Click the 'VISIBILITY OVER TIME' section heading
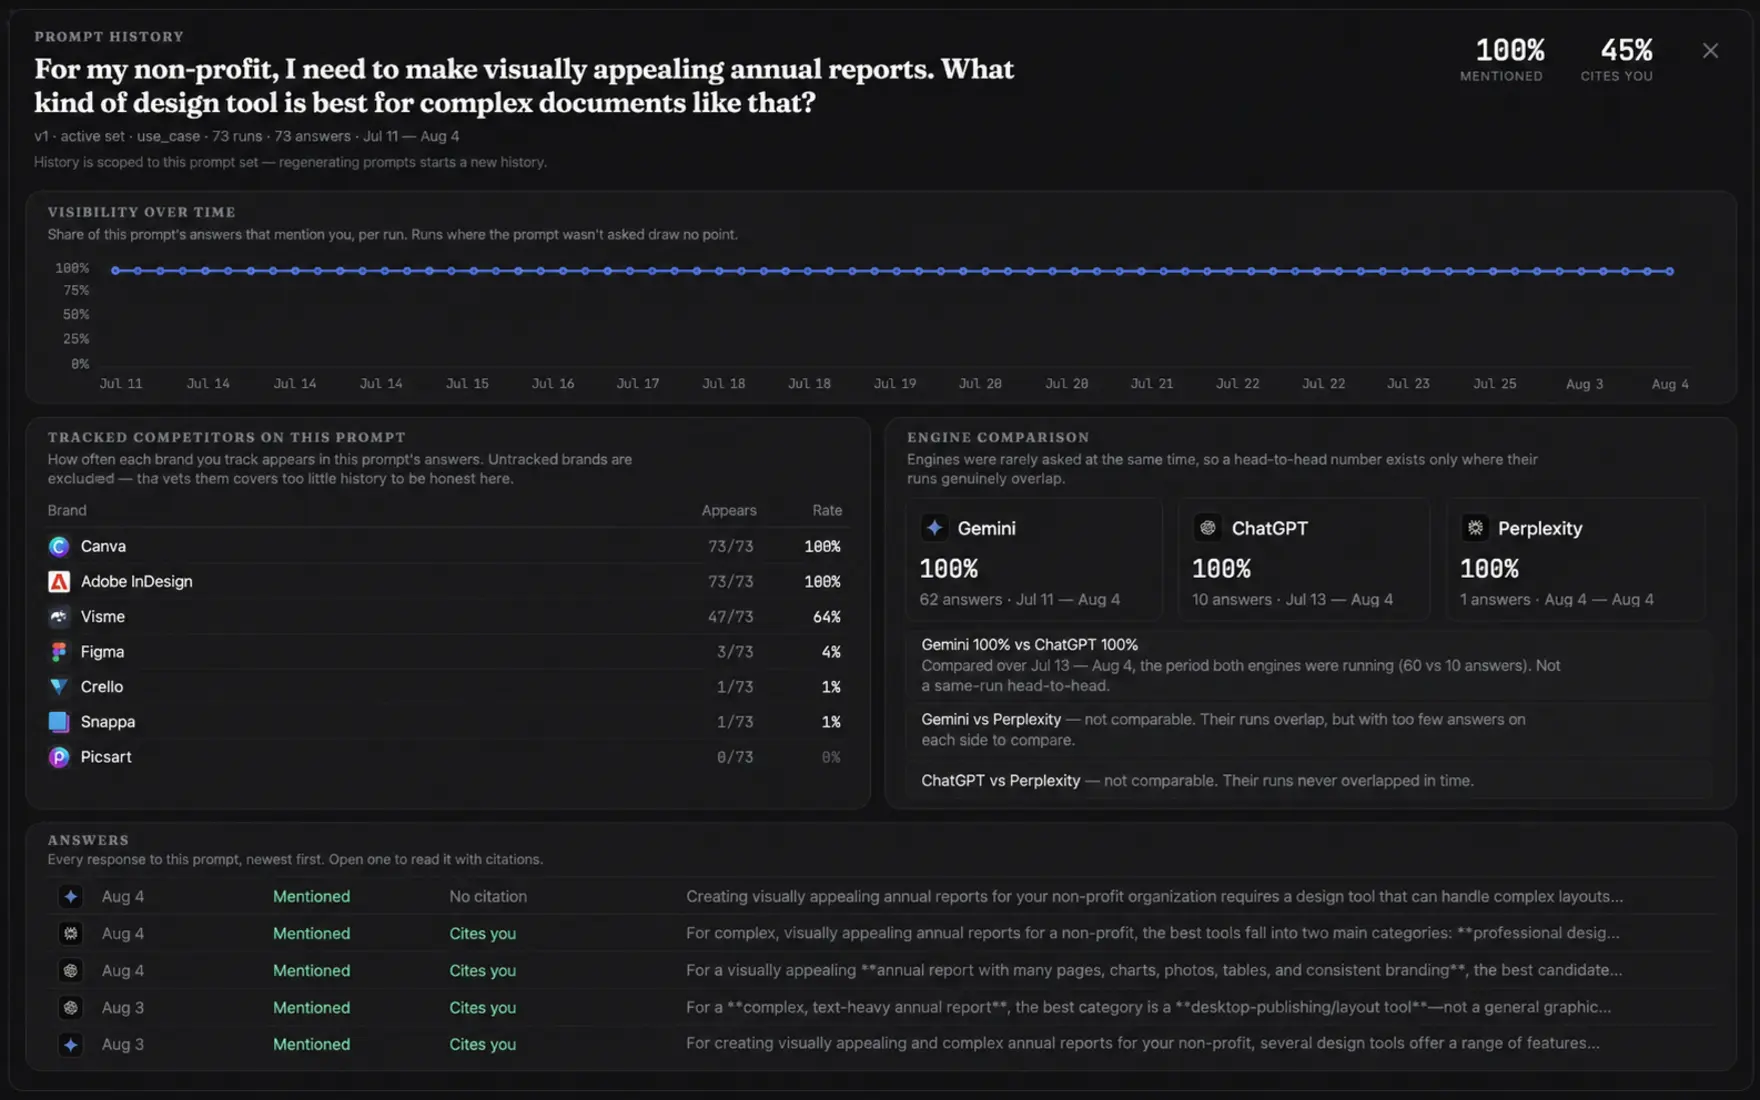 (x=142, y=212)
